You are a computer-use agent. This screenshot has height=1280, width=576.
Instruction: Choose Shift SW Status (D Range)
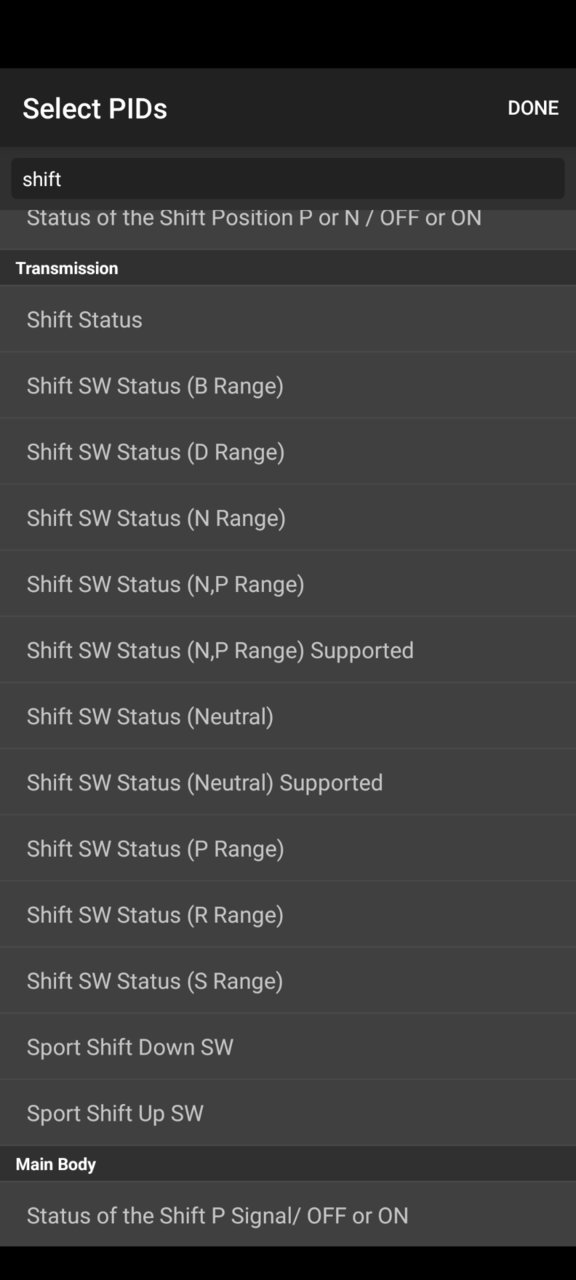pyautogui.click(x=288, y=452)
